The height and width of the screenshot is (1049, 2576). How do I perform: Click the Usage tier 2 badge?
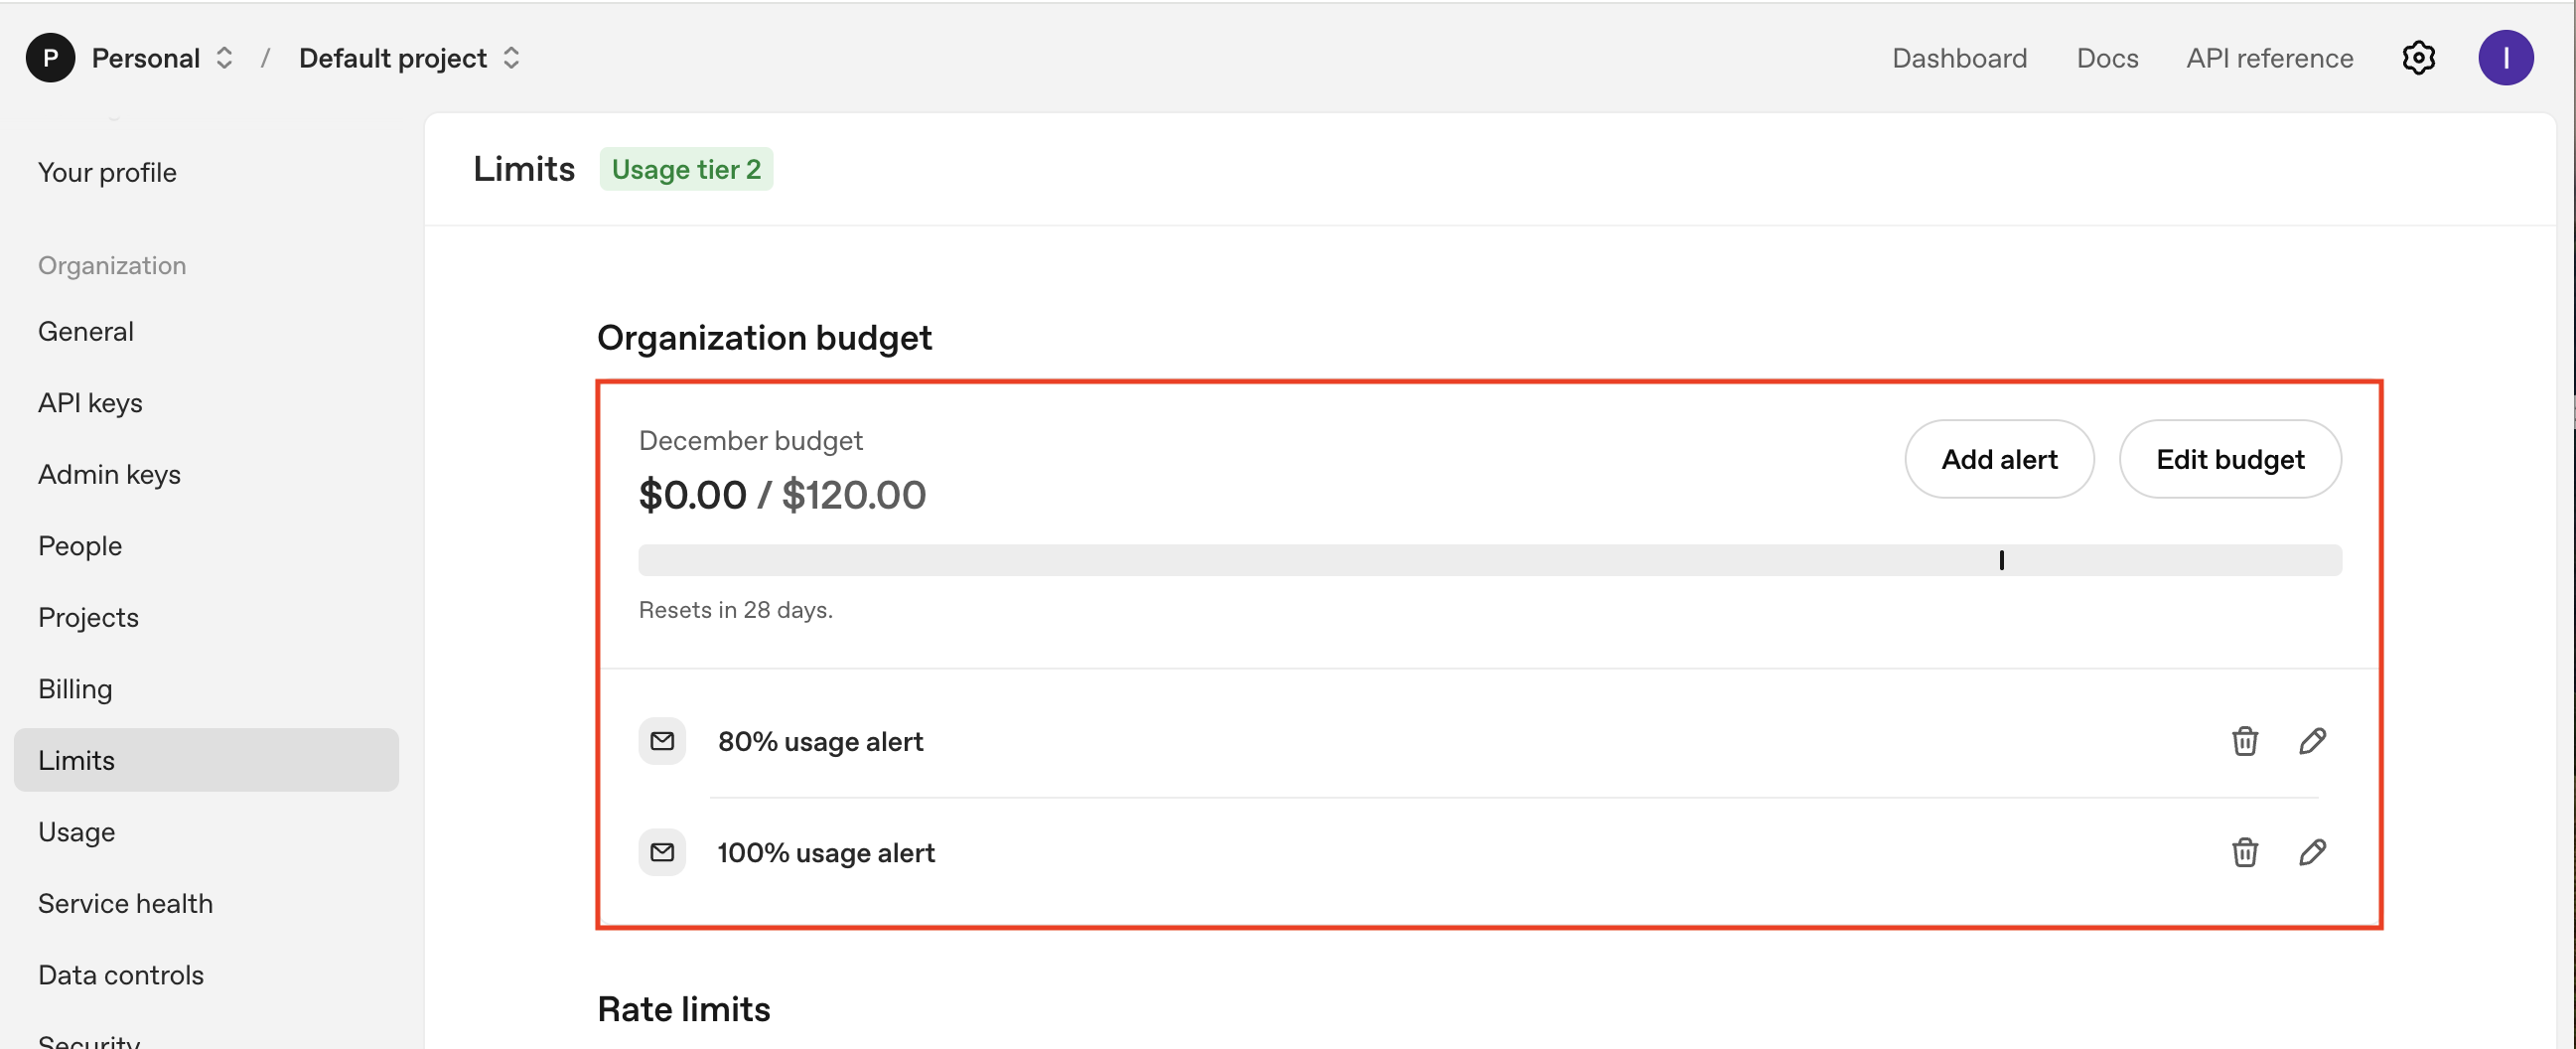pos(686,169)
